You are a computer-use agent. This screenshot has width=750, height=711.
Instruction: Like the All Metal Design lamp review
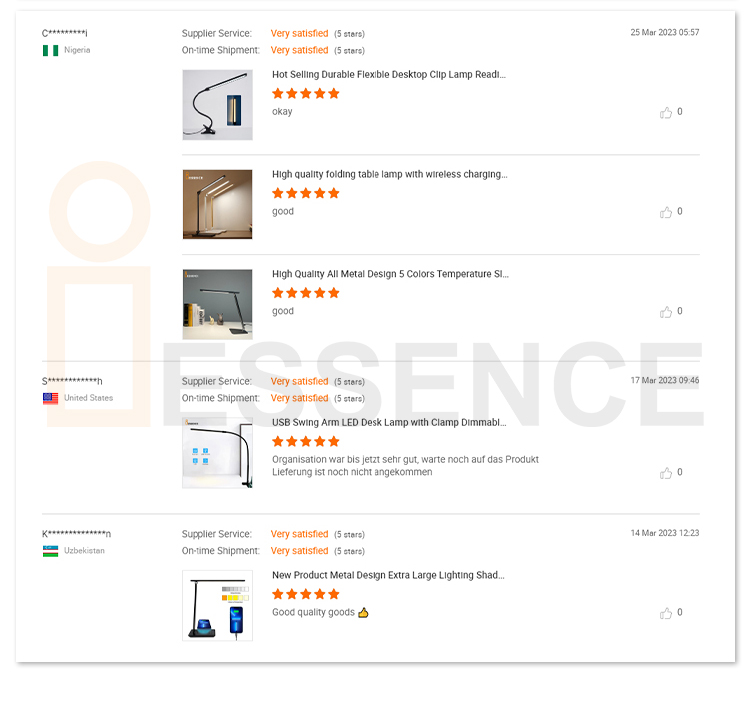pyautogui.click(x=666, y=312)
